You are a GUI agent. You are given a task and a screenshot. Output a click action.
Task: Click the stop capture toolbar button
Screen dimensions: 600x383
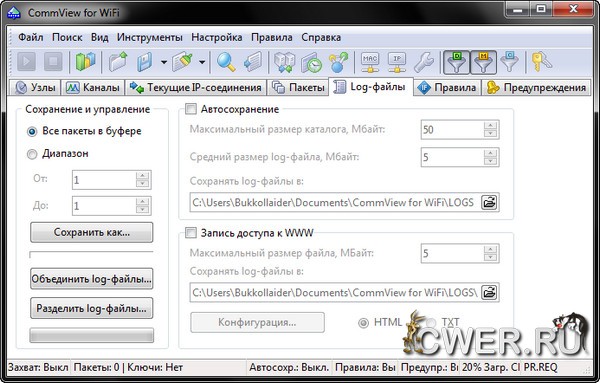click(x=53, y=62)
